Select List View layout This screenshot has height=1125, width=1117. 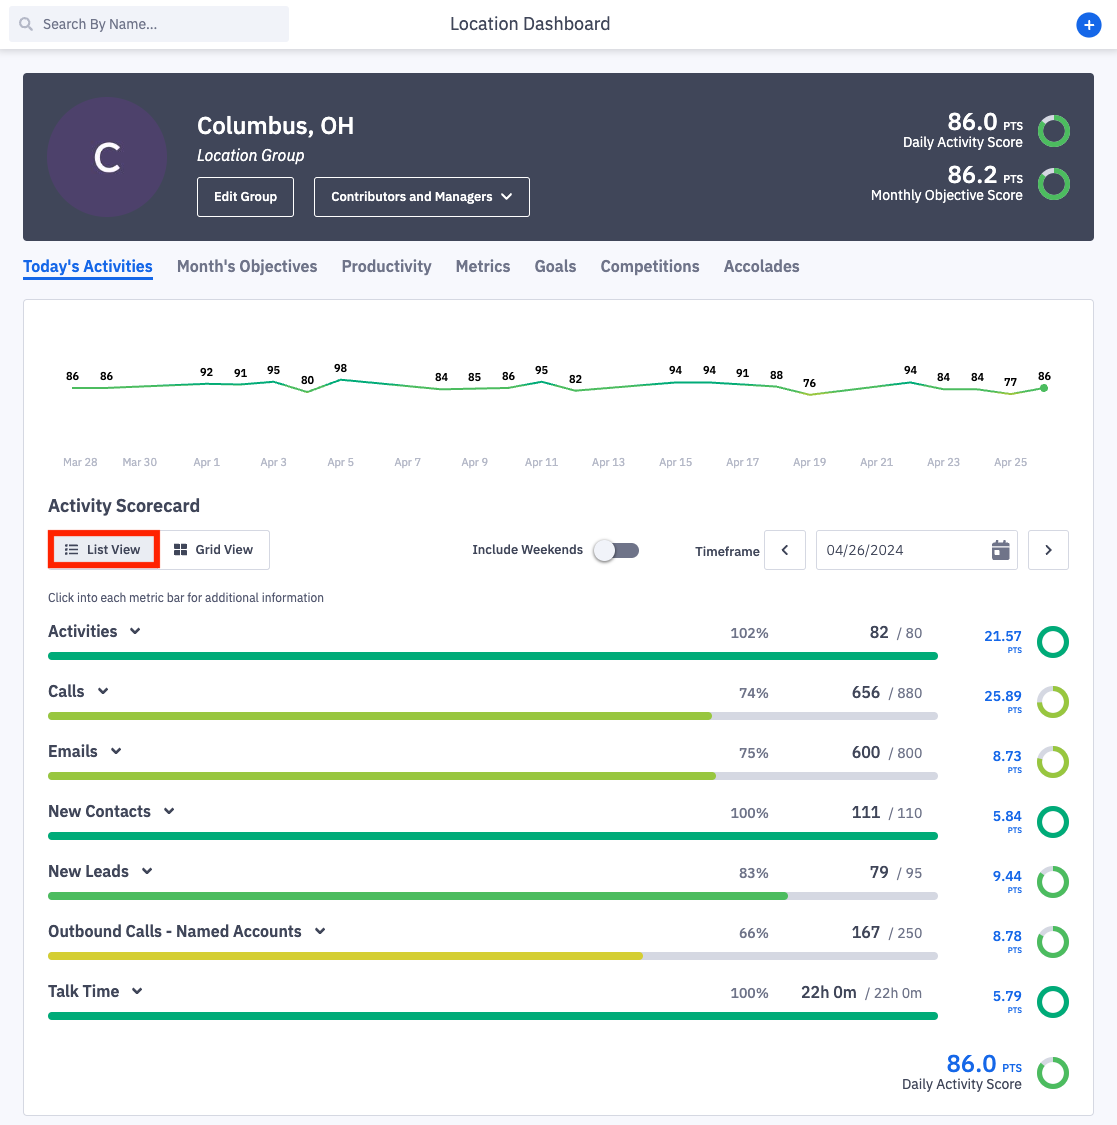pos(103,550)
